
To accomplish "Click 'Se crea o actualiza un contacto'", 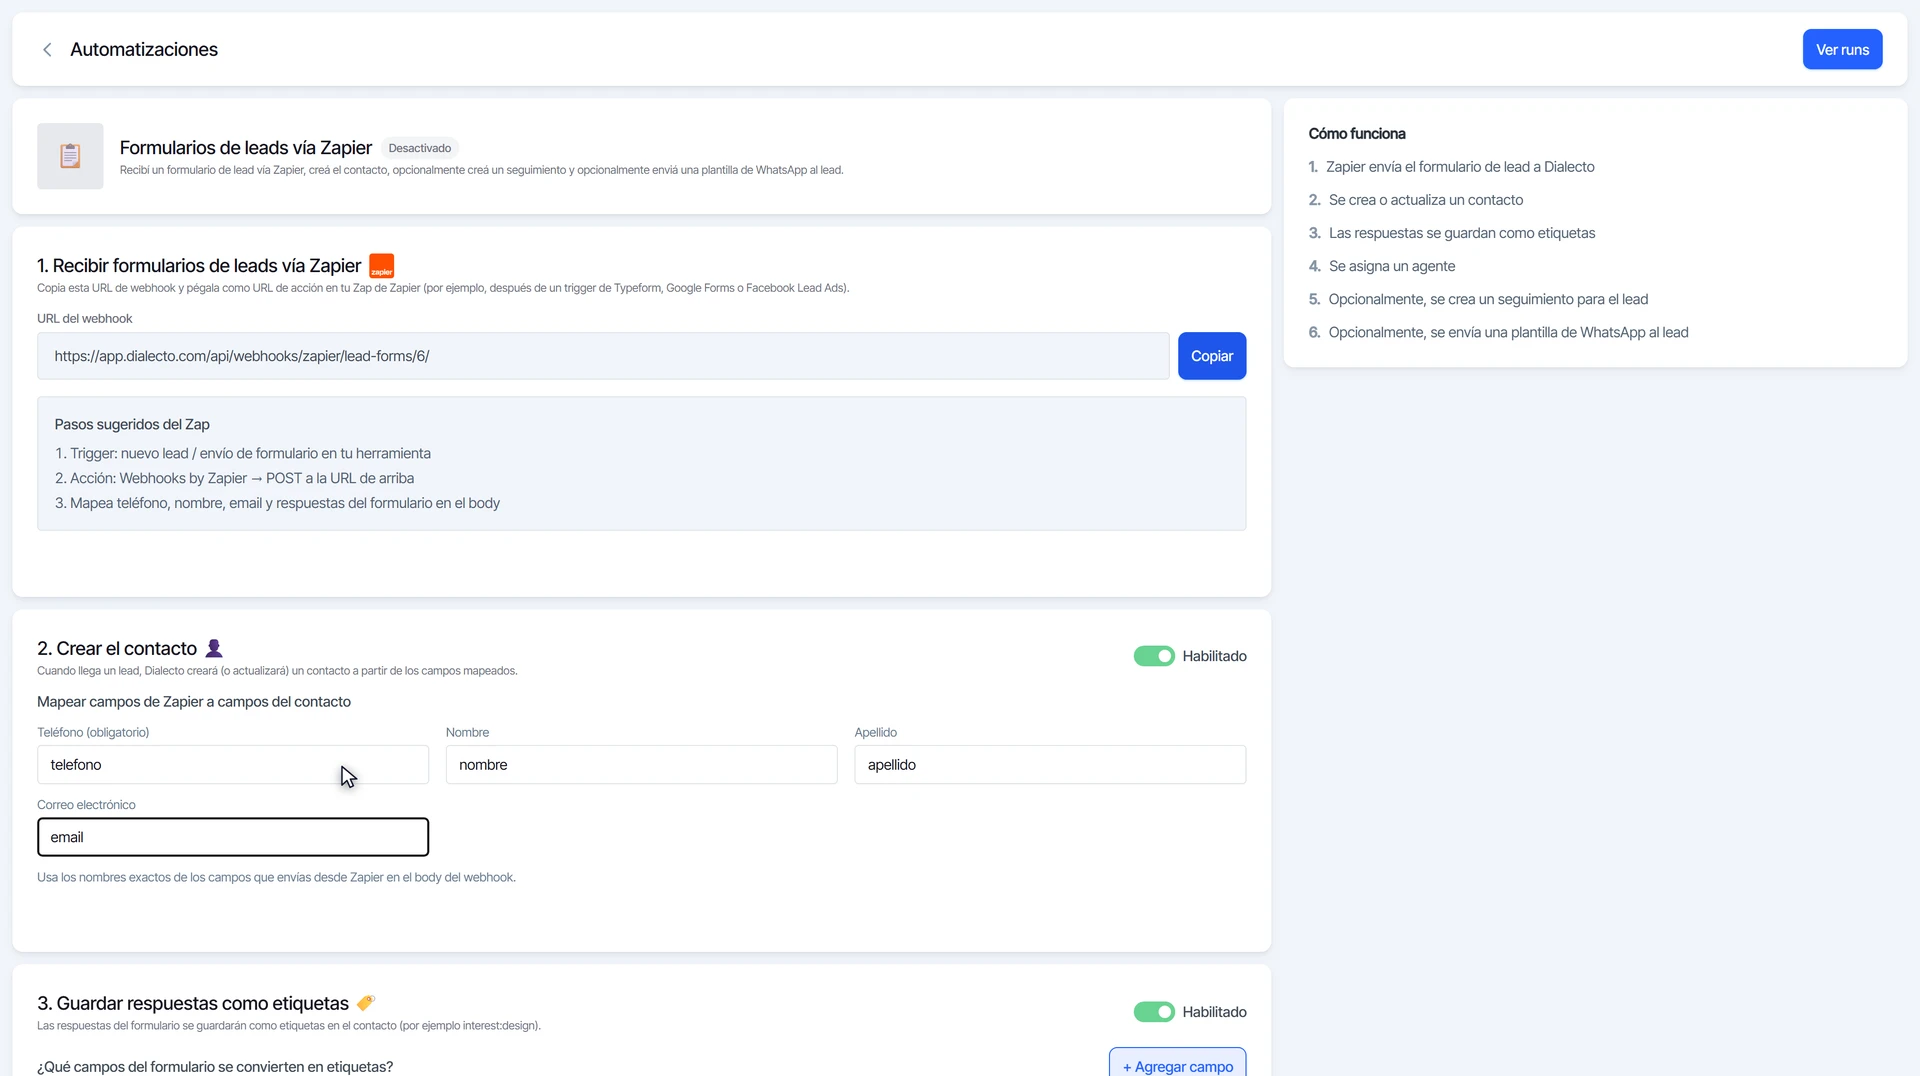I will [x=1426, y=200].
